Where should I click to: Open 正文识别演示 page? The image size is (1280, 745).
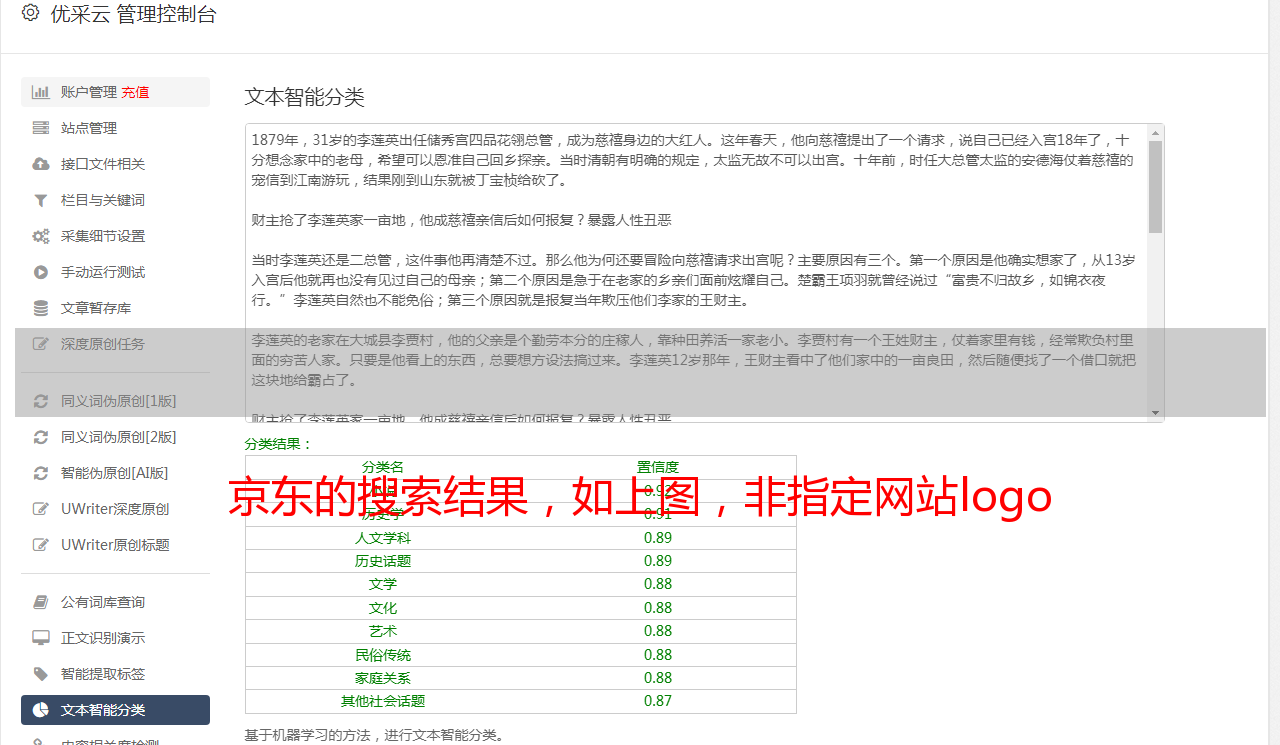pos(115,638)
